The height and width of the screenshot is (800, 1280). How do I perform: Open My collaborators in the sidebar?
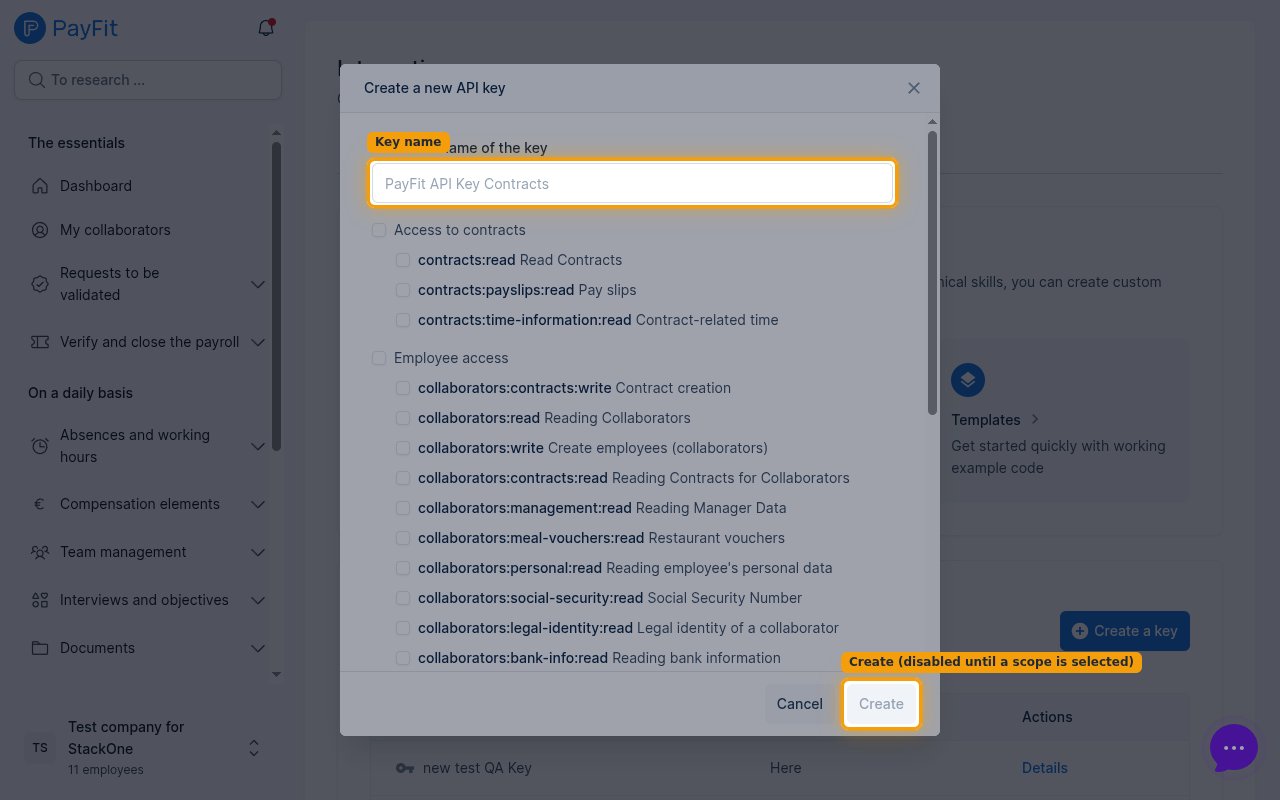click(115, 230)
